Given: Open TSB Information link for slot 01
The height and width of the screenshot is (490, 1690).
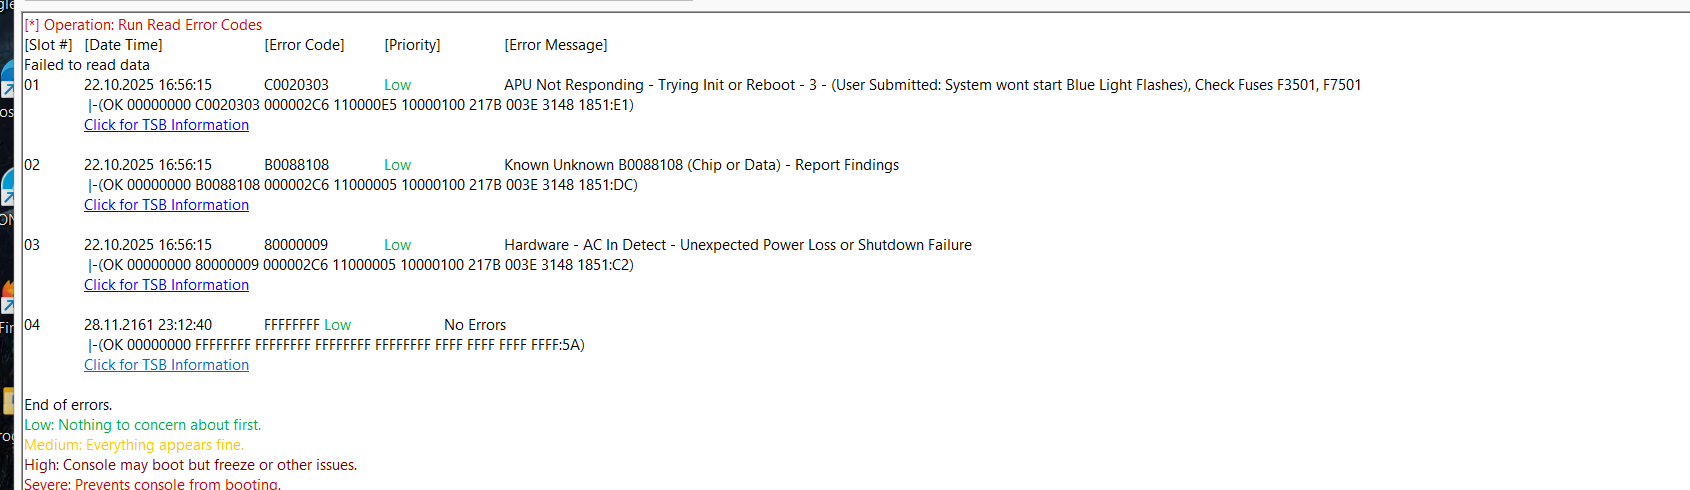Looking at the screenshot, I should (166, 125).
